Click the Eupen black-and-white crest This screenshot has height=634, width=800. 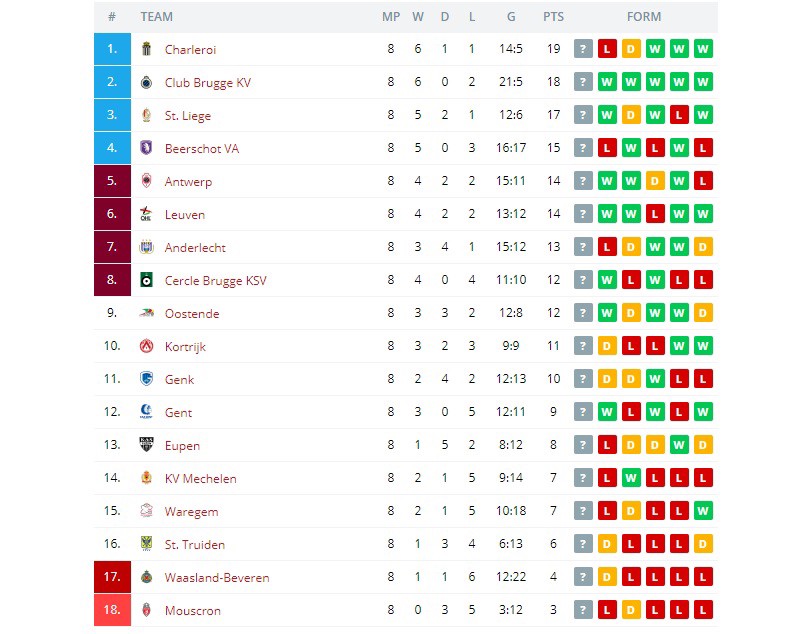(146, 444)
